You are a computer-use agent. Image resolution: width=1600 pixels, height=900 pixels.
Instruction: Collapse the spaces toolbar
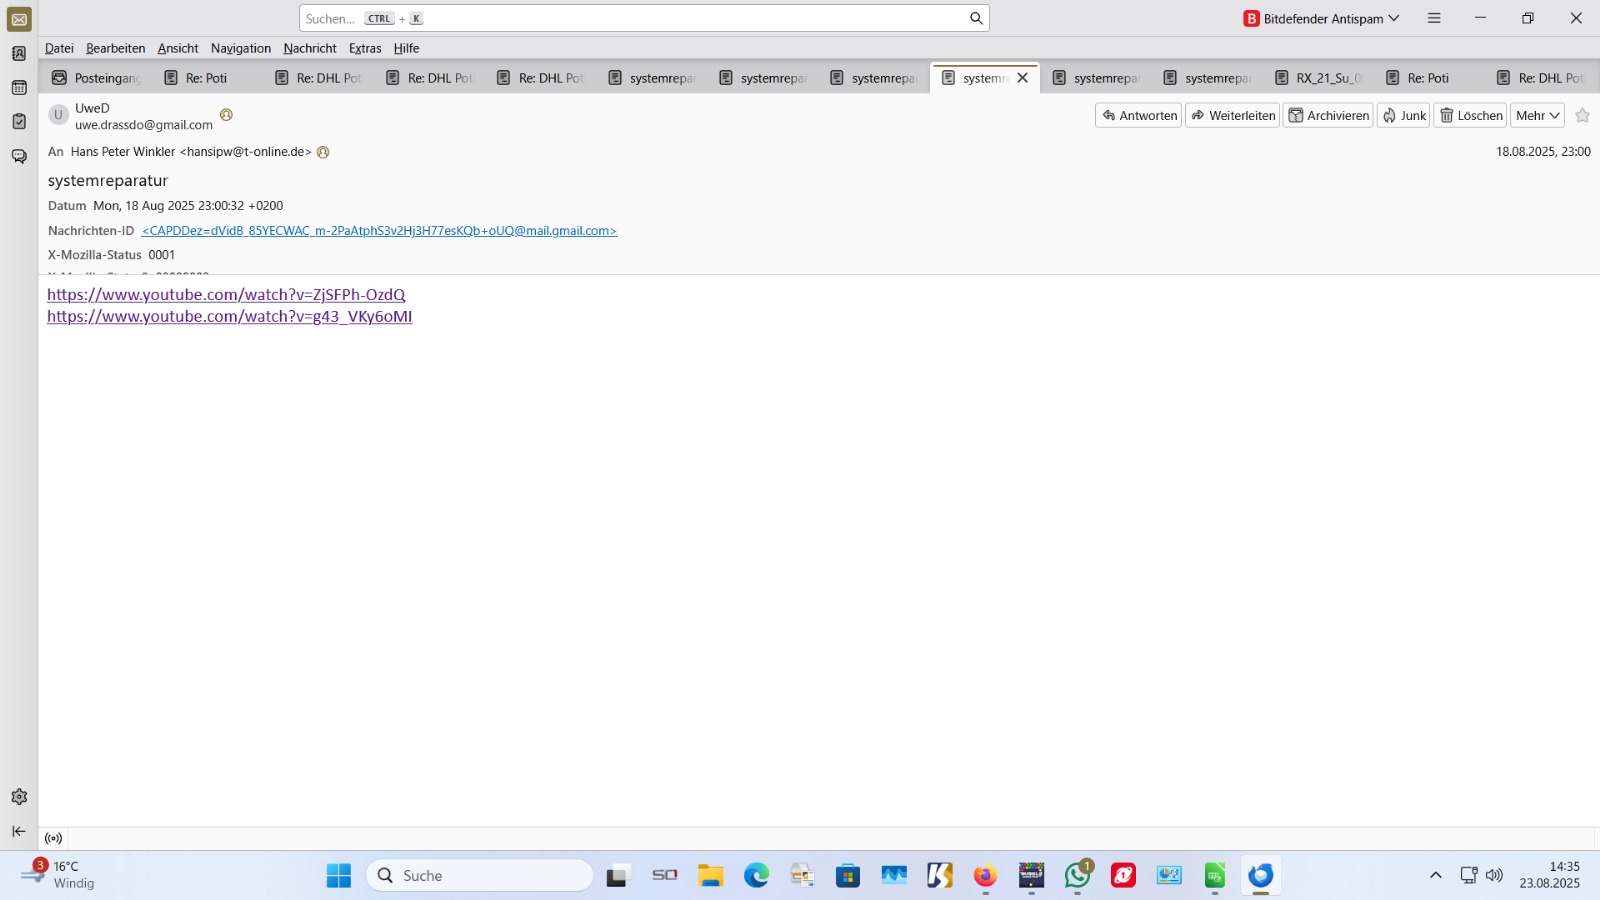point(19,831)
